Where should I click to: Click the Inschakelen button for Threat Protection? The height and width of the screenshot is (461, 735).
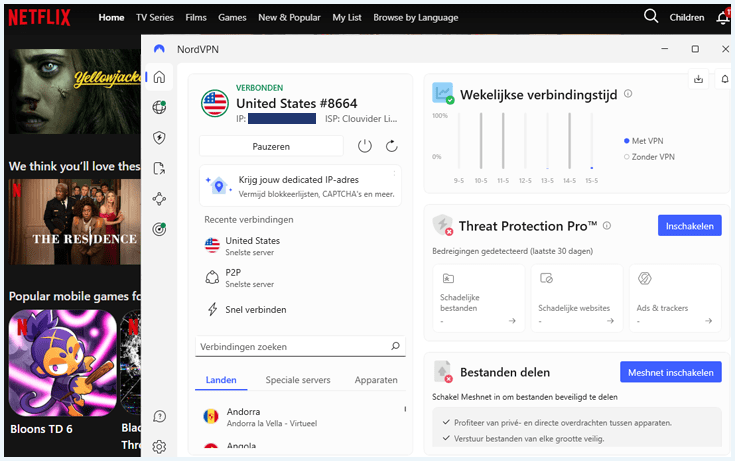pos(690,226)
